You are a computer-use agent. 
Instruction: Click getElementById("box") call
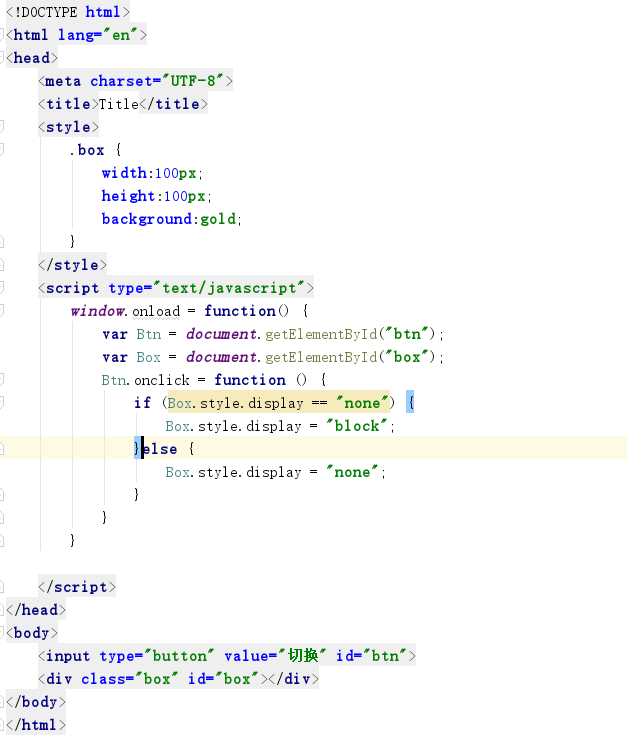tap(350, 357)
